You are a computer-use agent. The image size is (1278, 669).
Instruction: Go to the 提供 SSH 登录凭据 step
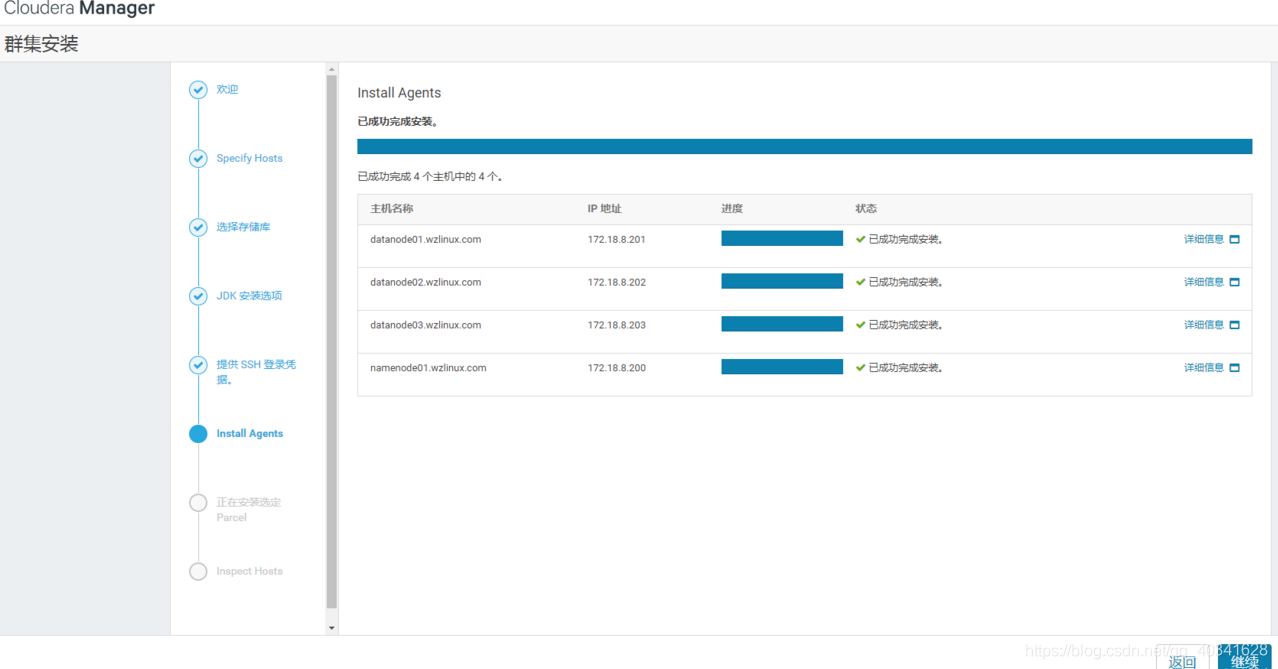click(256, 372)
